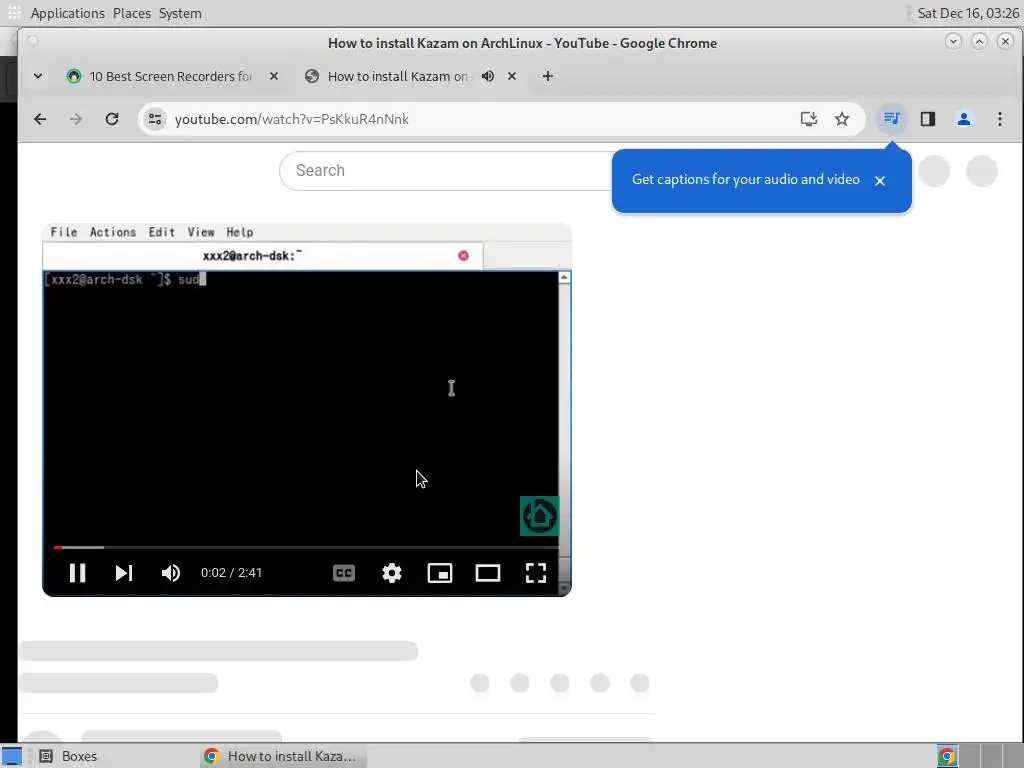Switch to 10 Best Screen Recorders tab
This screenshot has width=1024, height=768.
coord(170,76)
